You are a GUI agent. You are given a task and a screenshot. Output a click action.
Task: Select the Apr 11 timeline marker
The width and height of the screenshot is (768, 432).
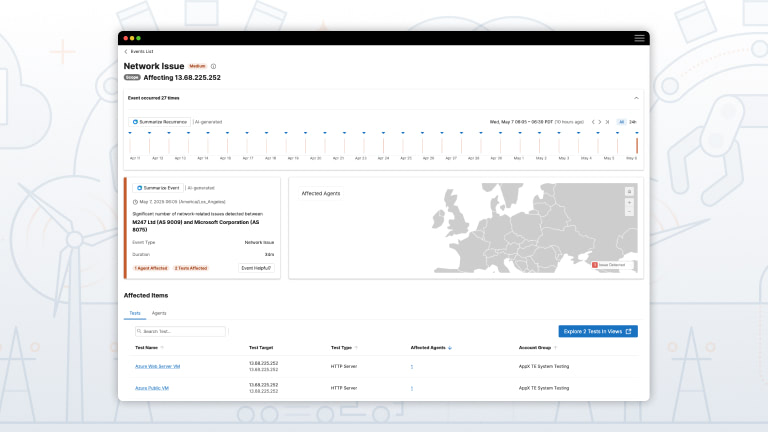[x=130, y=145]
